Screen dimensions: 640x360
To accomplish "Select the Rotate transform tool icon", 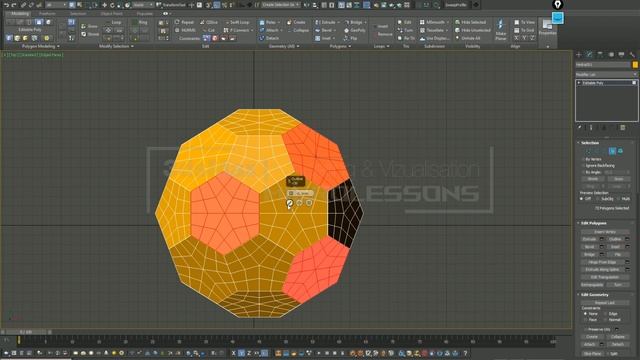I will (x=112, y=5).
